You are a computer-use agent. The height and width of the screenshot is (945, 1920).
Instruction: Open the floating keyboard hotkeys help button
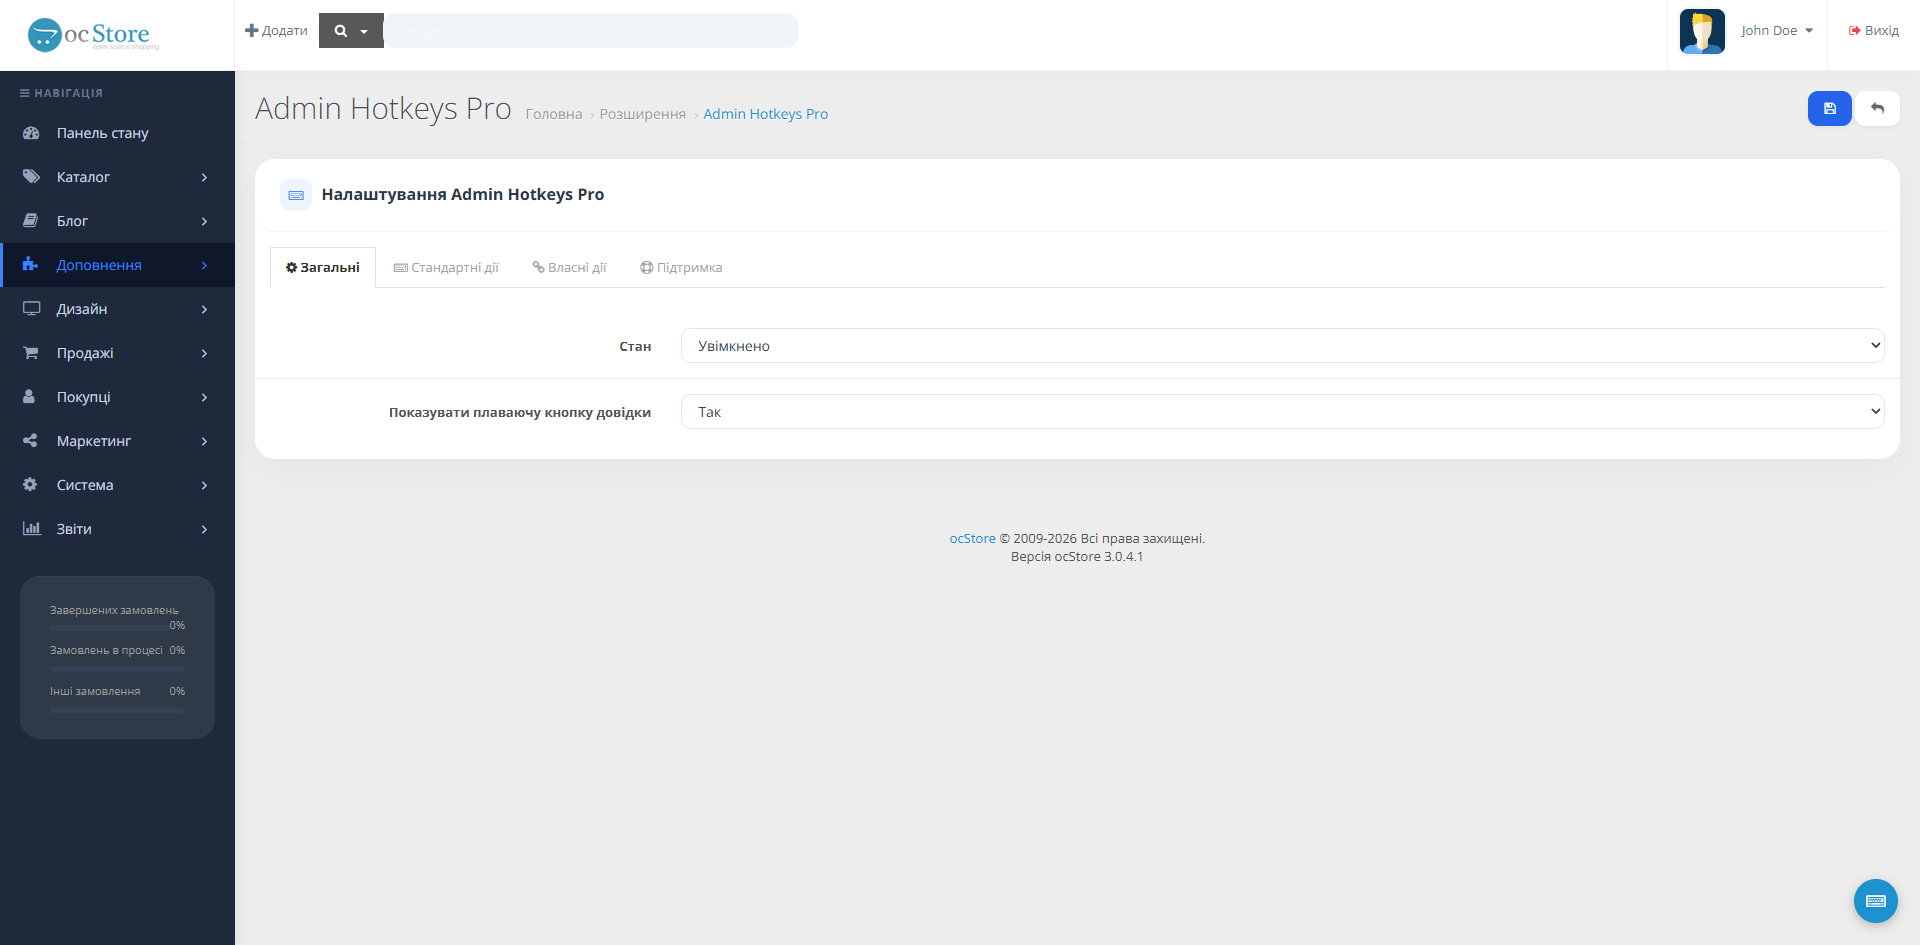pos(1875,900)
